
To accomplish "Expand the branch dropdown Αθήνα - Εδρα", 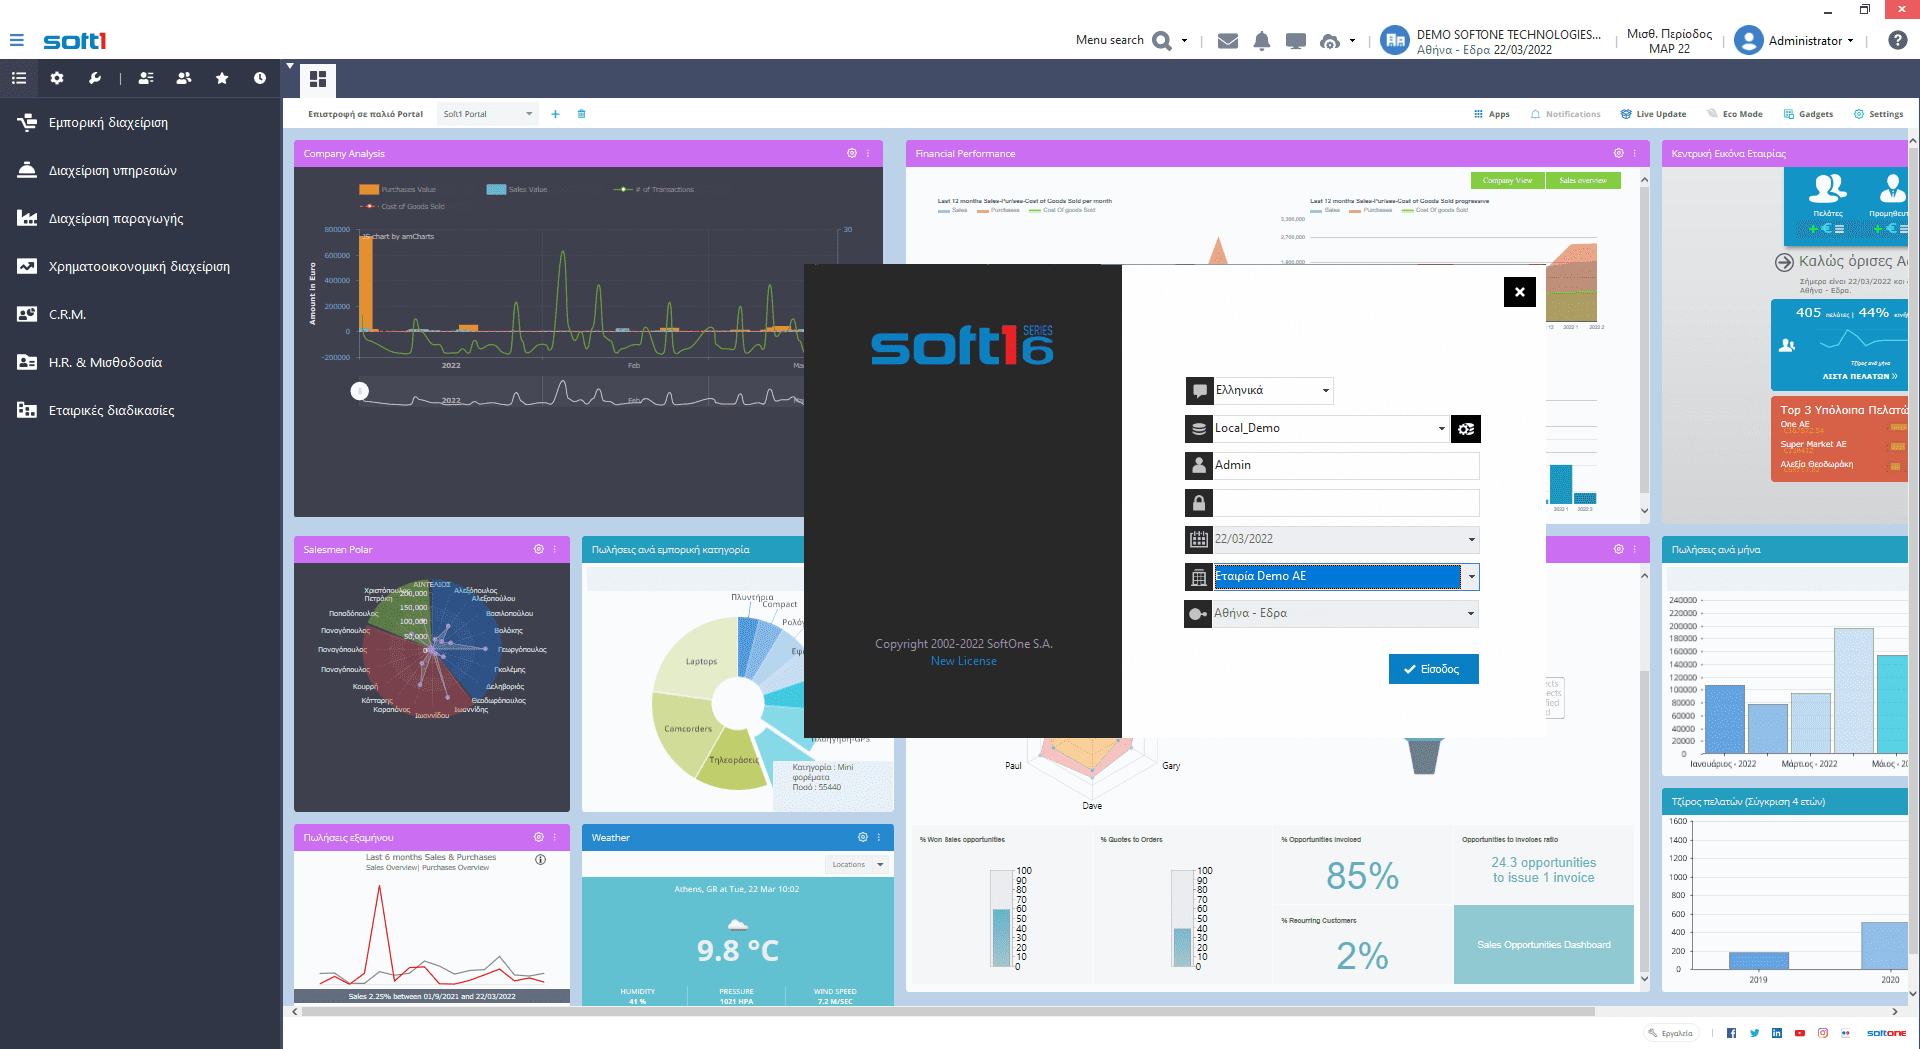I will click(x=1471, y=614).
